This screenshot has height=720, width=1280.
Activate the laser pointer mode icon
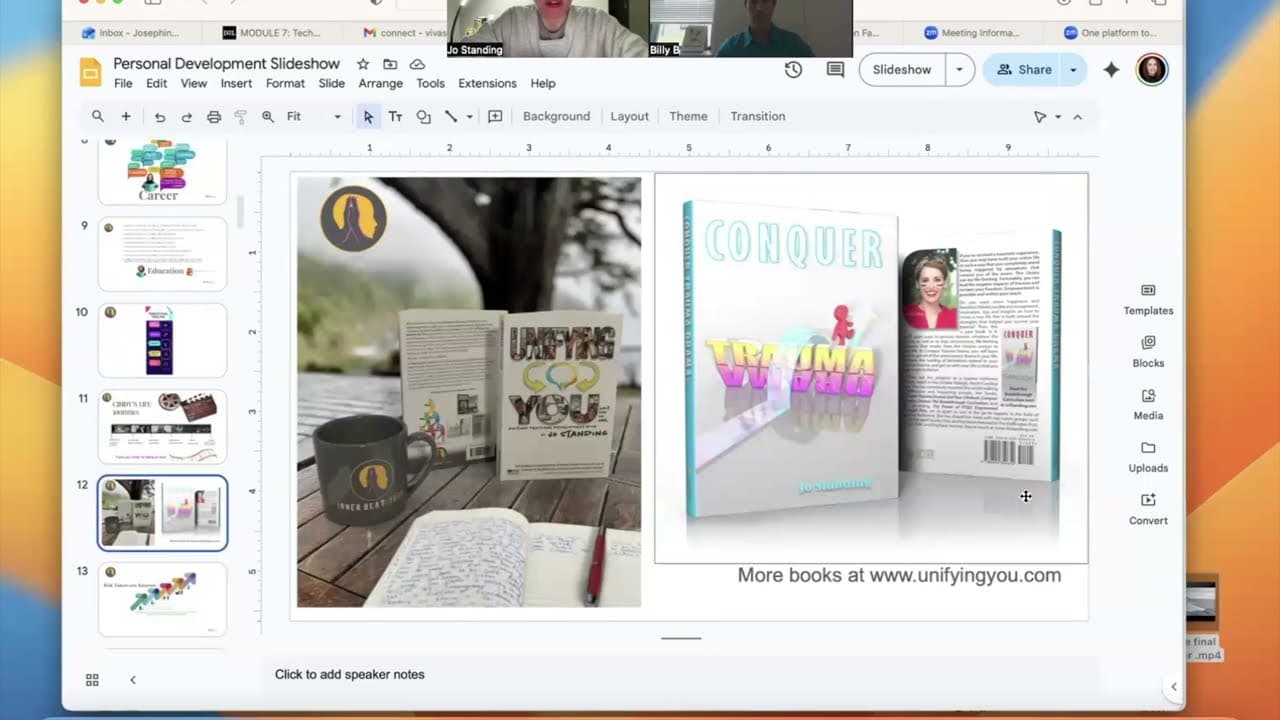click(x=1040, y=117)
